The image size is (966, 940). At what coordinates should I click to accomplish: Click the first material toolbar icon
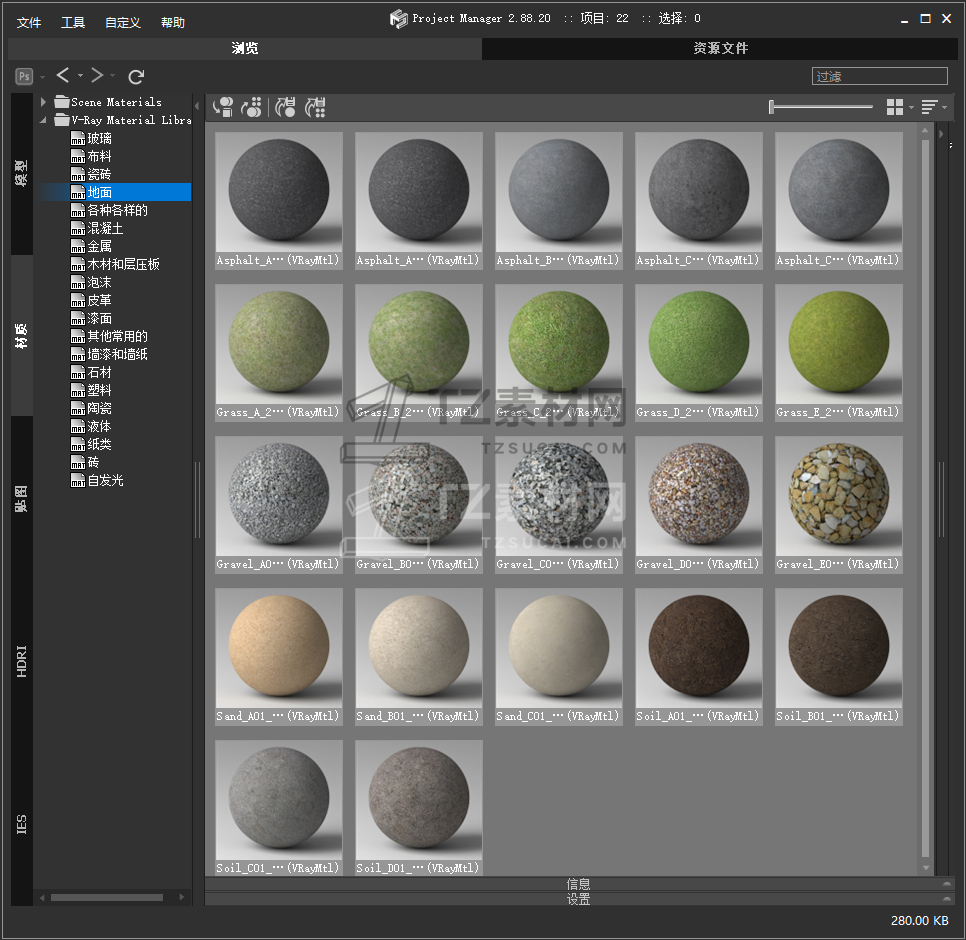(x=224, y=107)
